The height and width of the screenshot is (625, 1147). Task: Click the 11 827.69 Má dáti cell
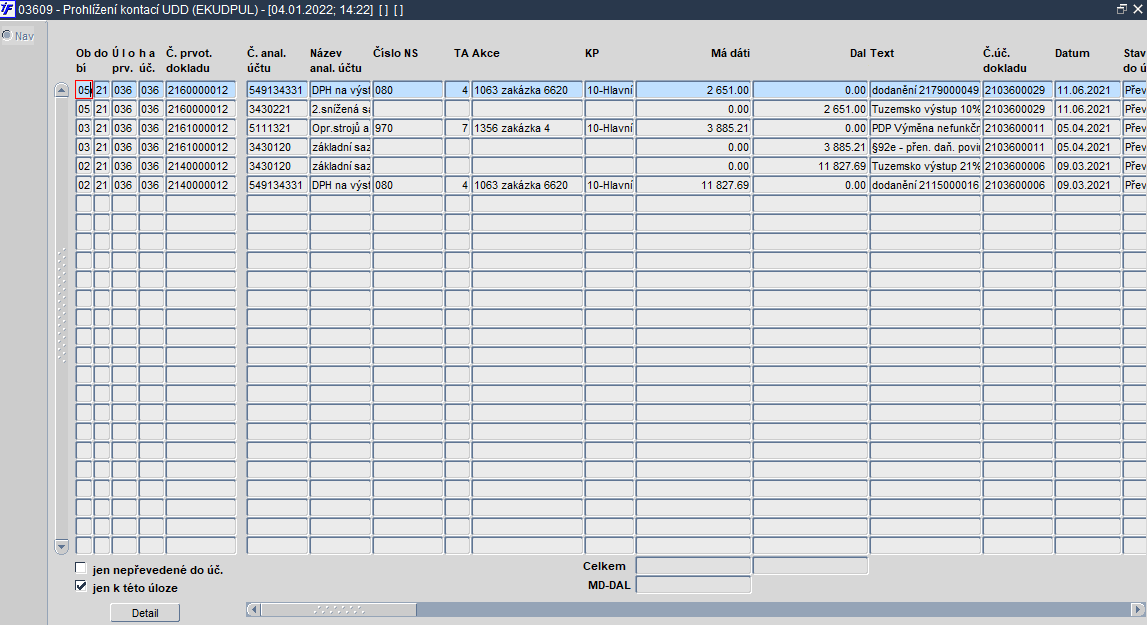pyautogui.click(x=693, y=185)
